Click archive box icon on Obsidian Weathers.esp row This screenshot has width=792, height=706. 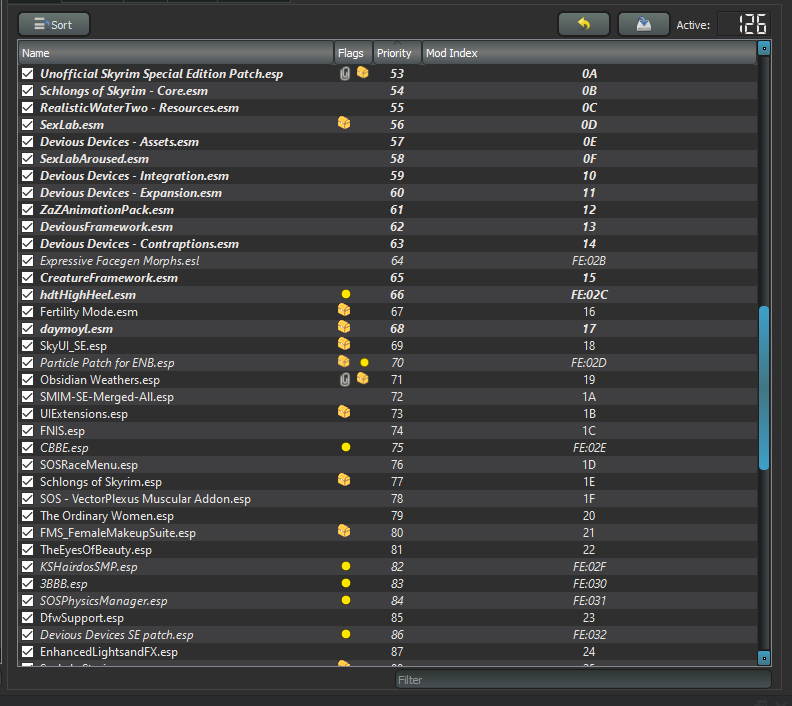[363, 379]
